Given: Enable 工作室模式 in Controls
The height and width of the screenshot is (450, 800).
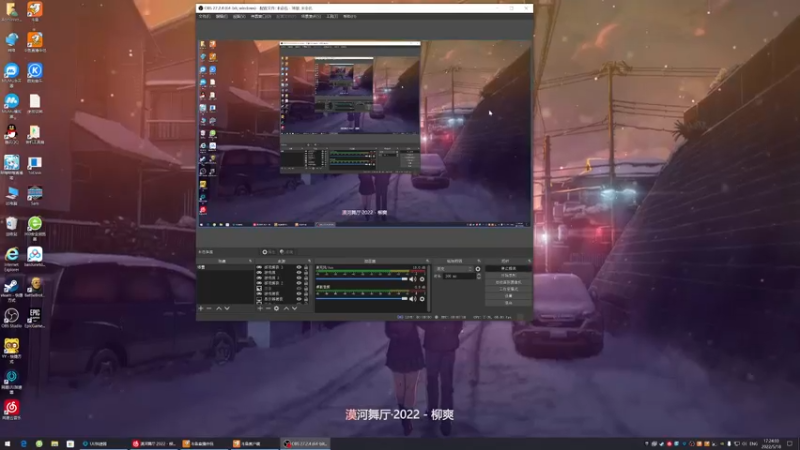Looking at the screenshot, I should tap(508, 289).
